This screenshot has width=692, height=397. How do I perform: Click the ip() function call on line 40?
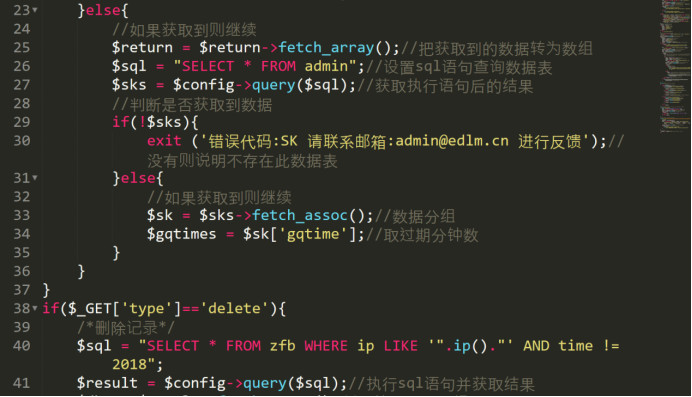click(470, 346)
